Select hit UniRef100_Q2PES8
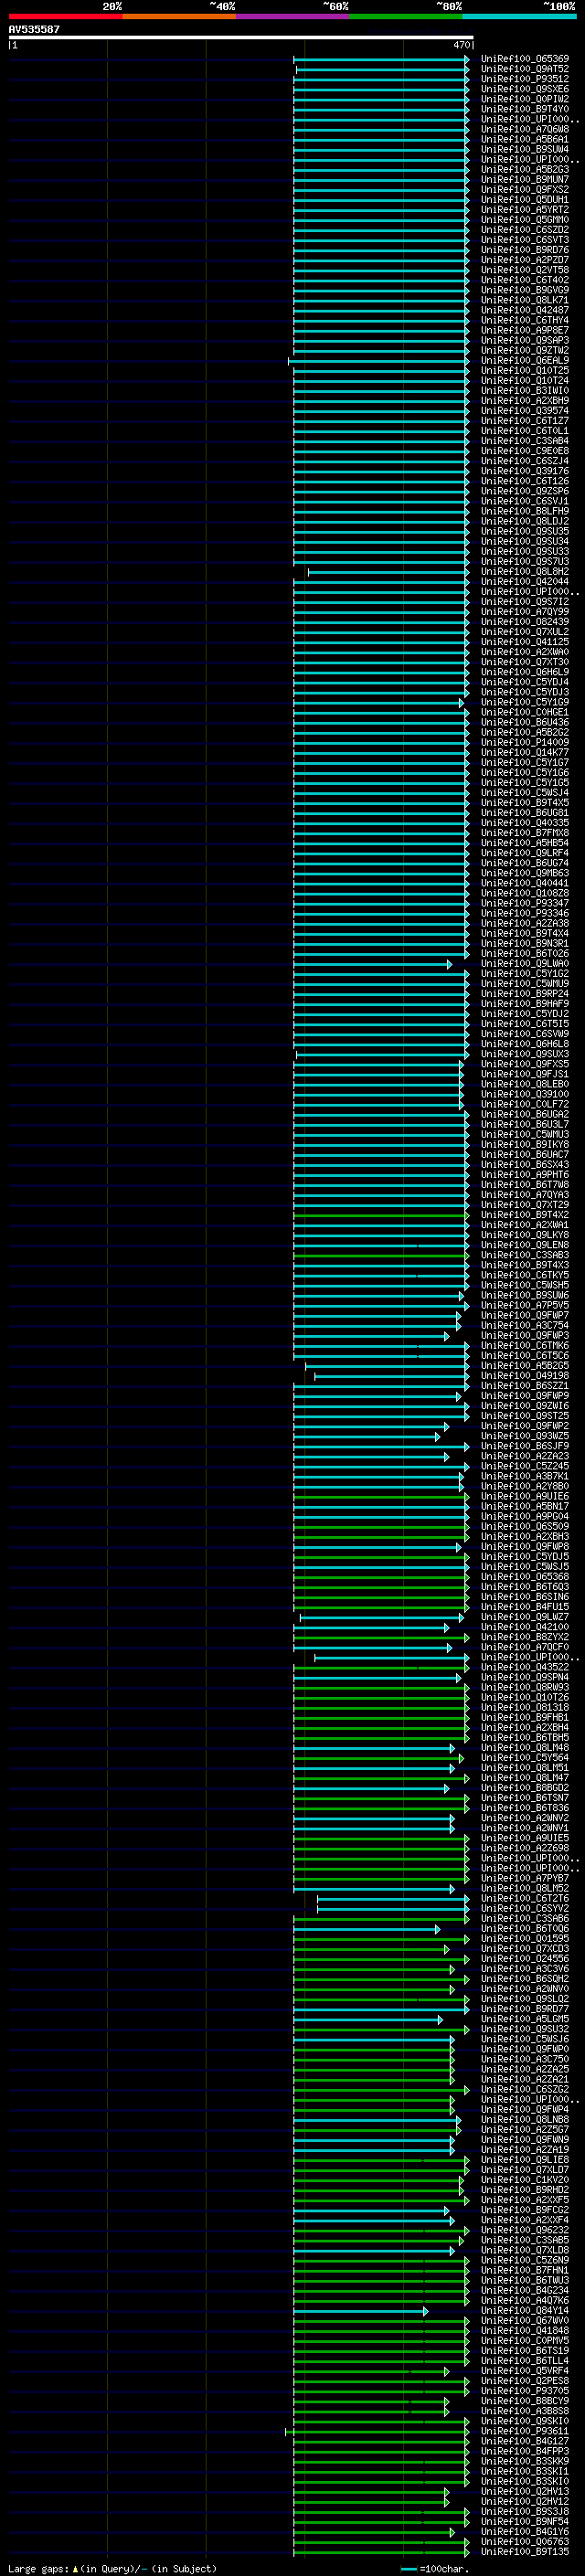The height and width of the screenshot is (2576, 585). click(x=525, y=2381)
